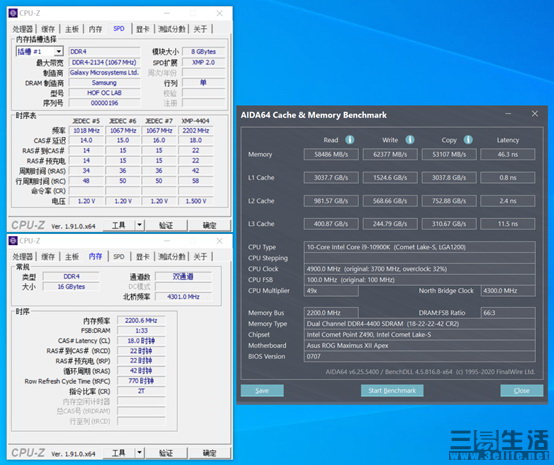Click the Close button in AIDA64
The image size is (554, 465).
click(521, 390)
